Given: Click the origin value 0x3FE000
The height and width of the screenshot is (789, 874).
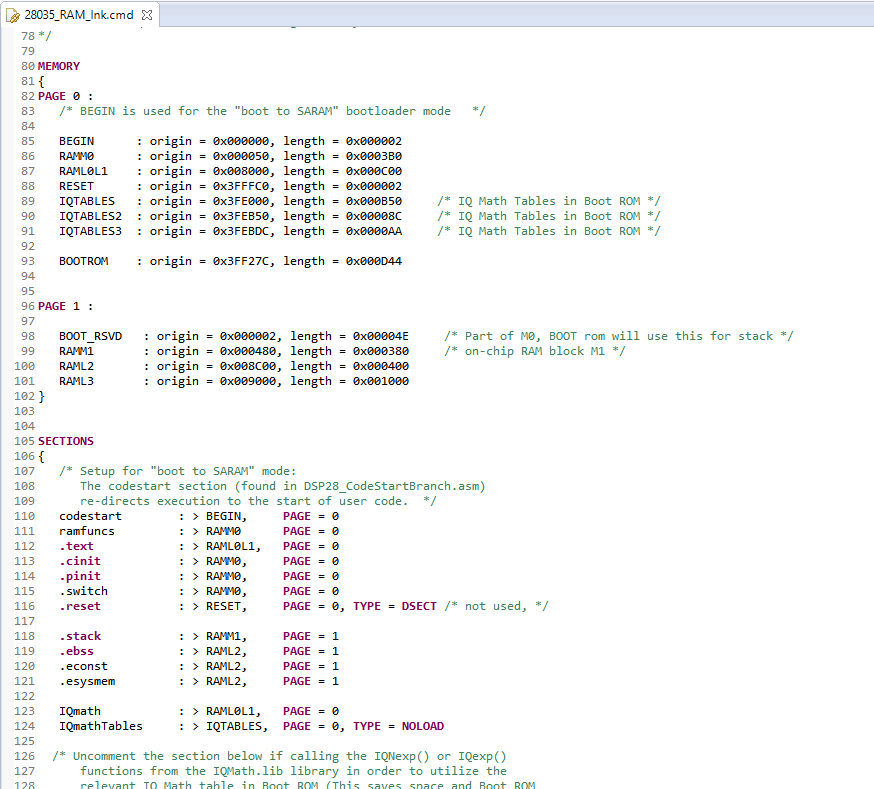Looking at the screenshot, I should click(241, 201).
